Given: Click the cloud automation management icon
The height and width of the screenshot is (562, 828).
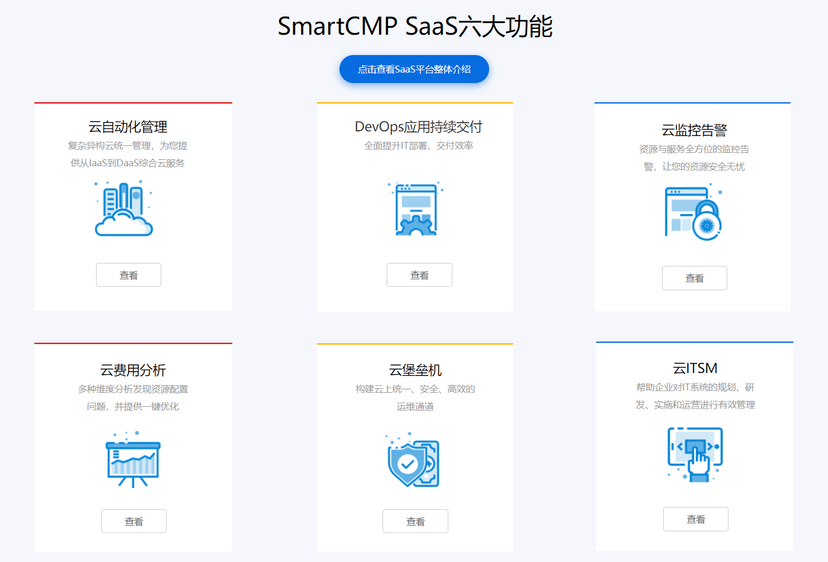Looking at the screenshot, I should click(125, 209).
